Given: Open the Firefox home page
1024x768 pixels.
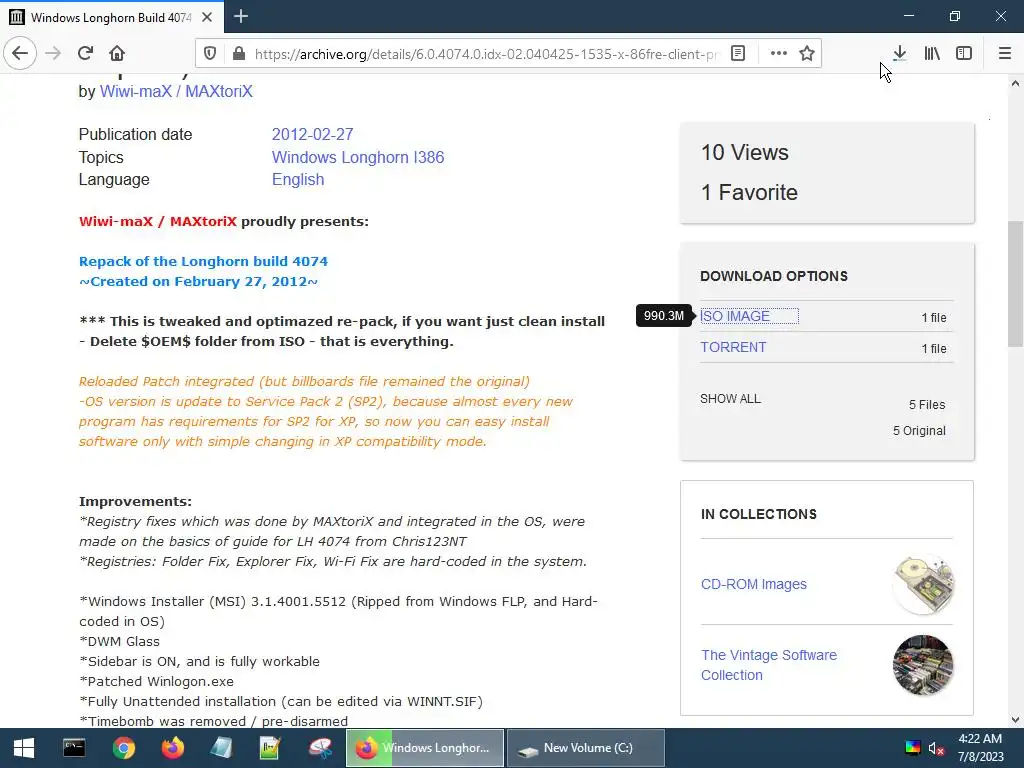Looking at the screenshot, I should point(117,53).
